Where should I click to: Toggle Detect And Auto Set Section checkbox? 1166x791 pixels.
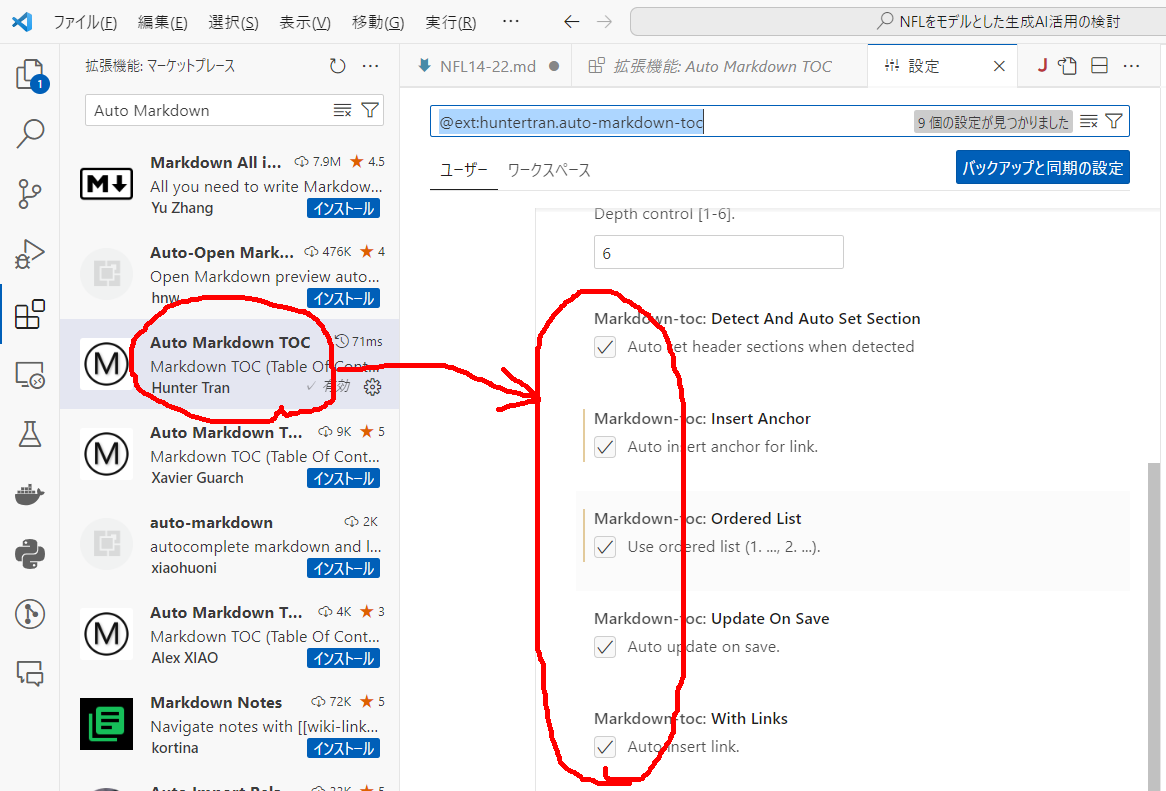(x=605, y=347)
